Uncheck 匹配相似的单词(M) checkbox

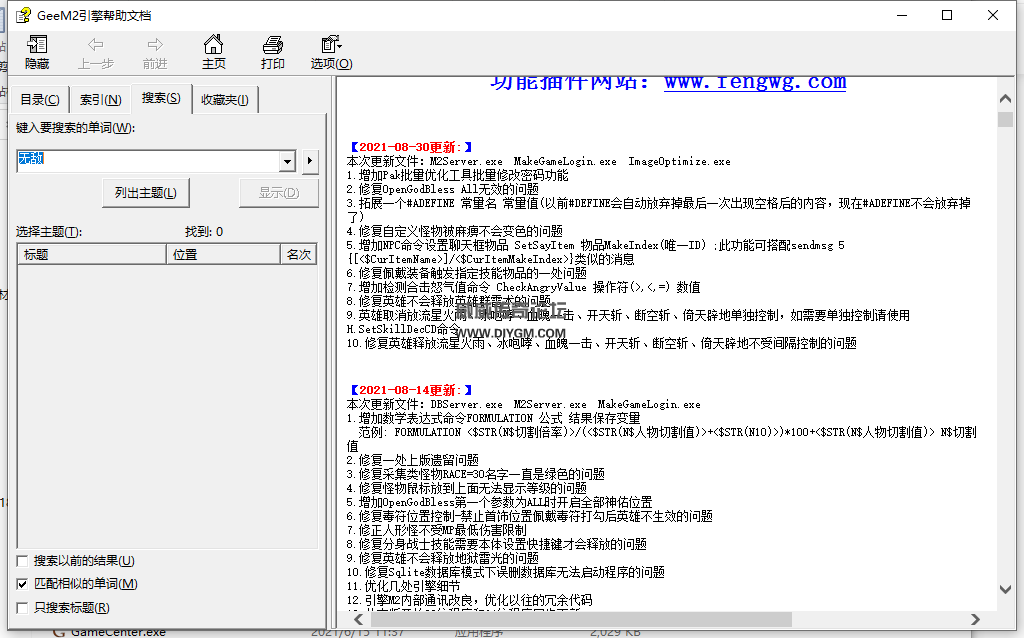(x=22, y=584)
